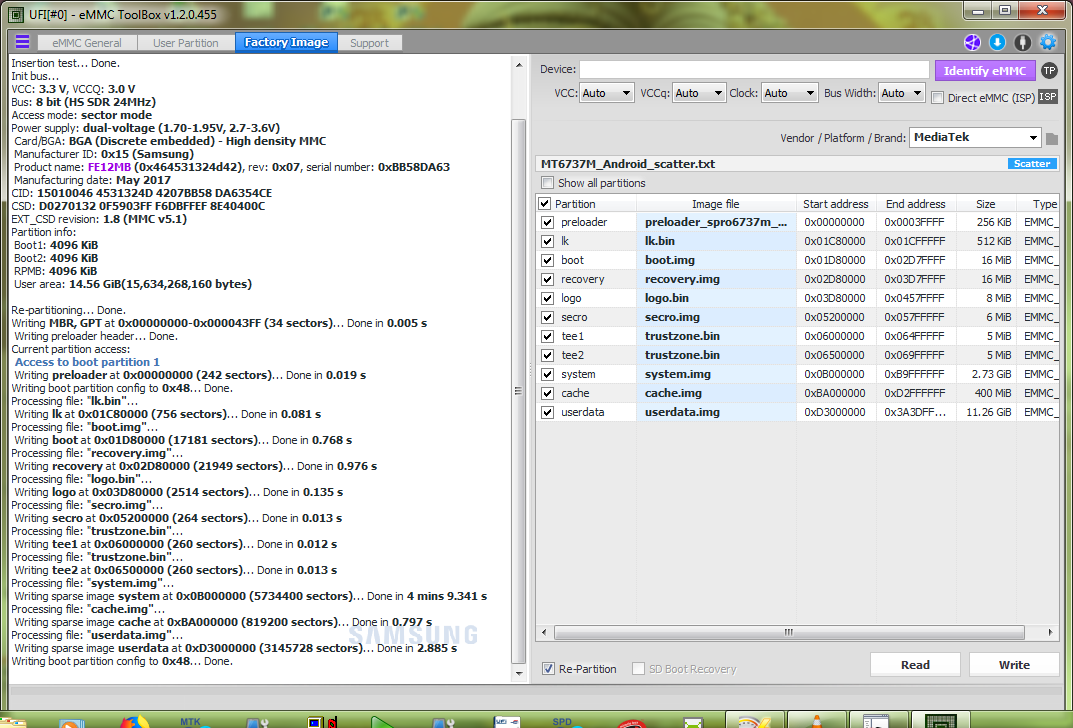
Task: Click partition table horizontal scroll right arrow
Action: coord(1050,632)
